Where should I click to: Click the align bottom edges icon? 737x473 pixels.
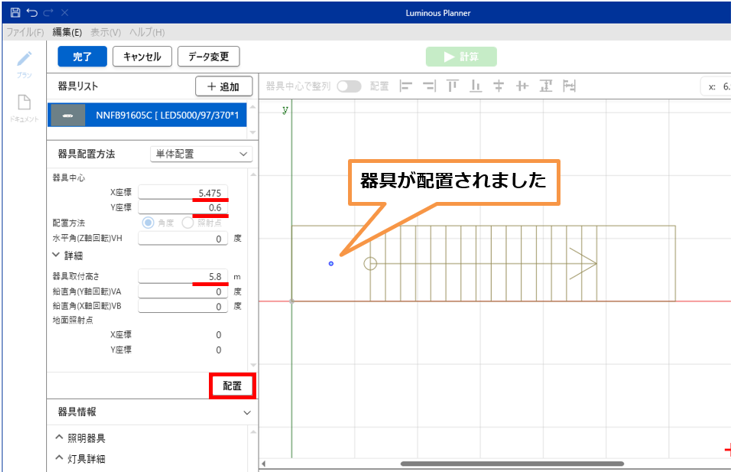(475, 87)
